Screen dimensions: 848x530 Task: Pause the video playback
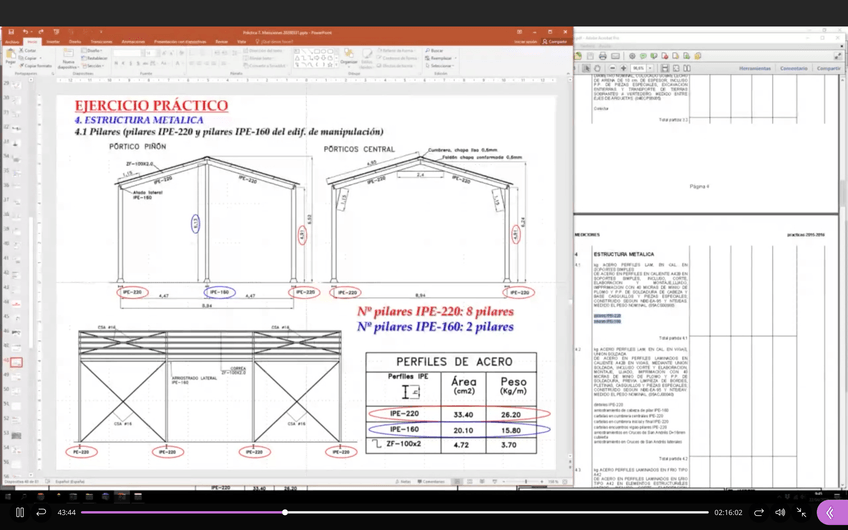[19, 512]
